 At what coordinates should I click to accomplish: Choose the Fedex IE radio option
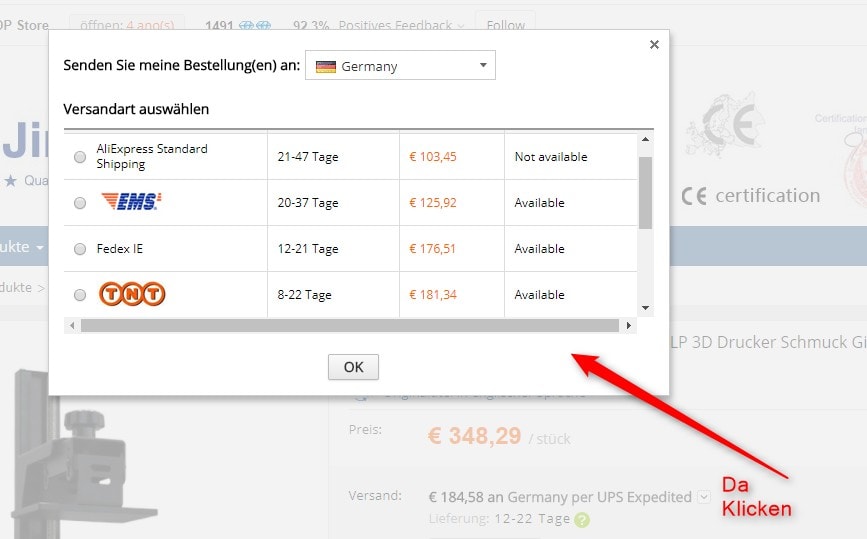coord(80,249)
